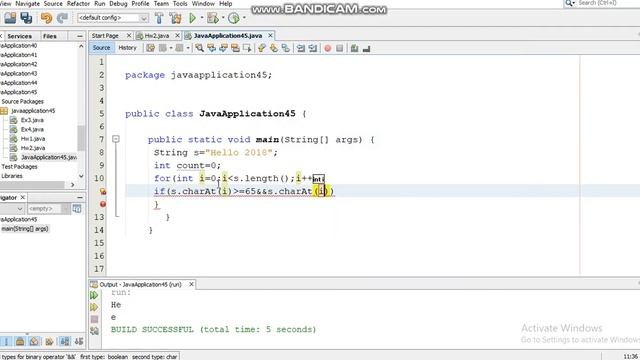Toggle the Highlight Search icon
Viewport: 640px width, 360px height.
pos(235,48)
